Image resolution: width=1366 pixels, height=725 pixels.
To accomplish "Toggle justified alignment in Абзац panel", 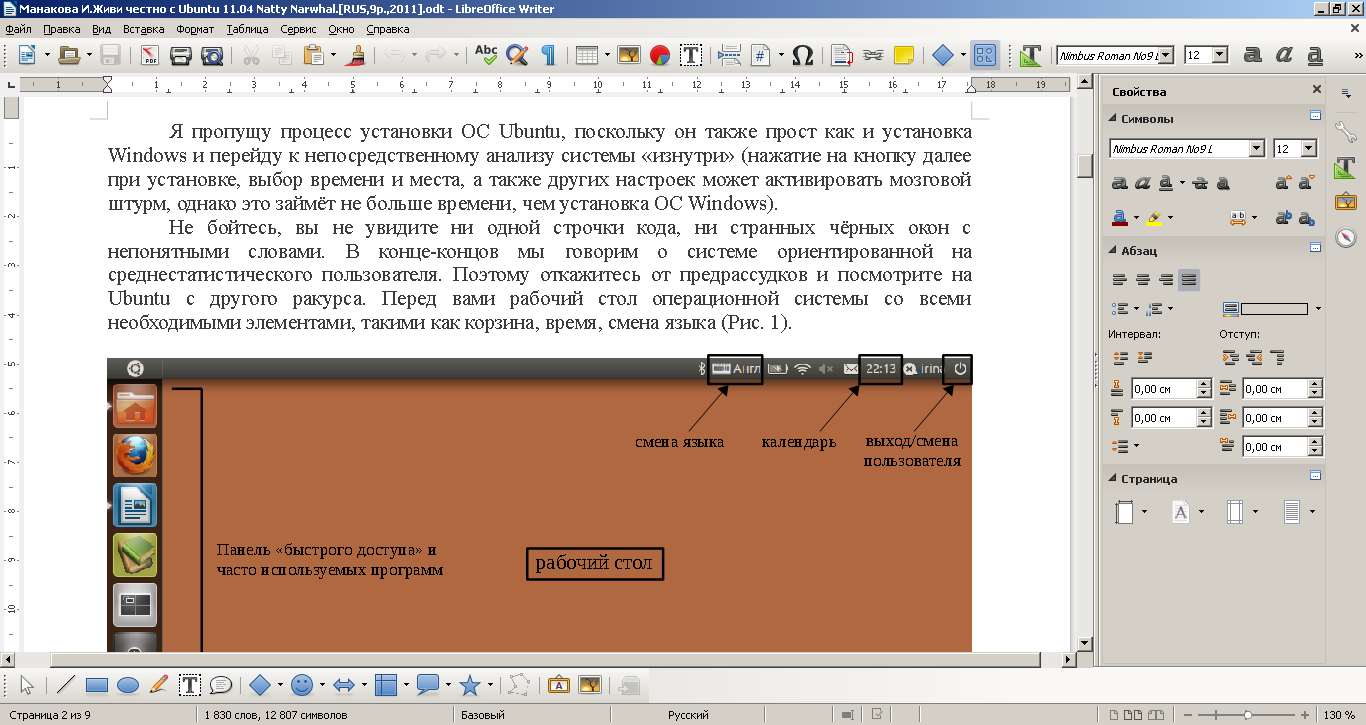I will pos(1188,280).
